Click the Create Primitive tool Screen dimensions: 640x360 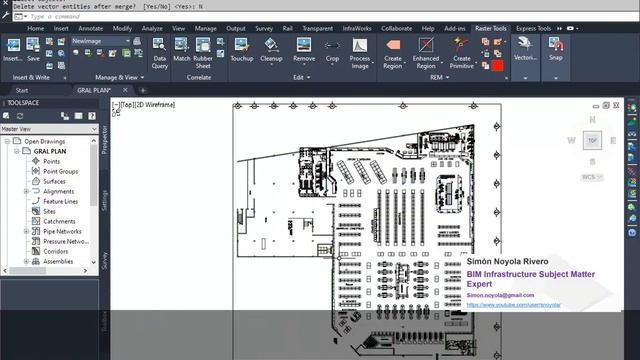(x=462, y=53)
